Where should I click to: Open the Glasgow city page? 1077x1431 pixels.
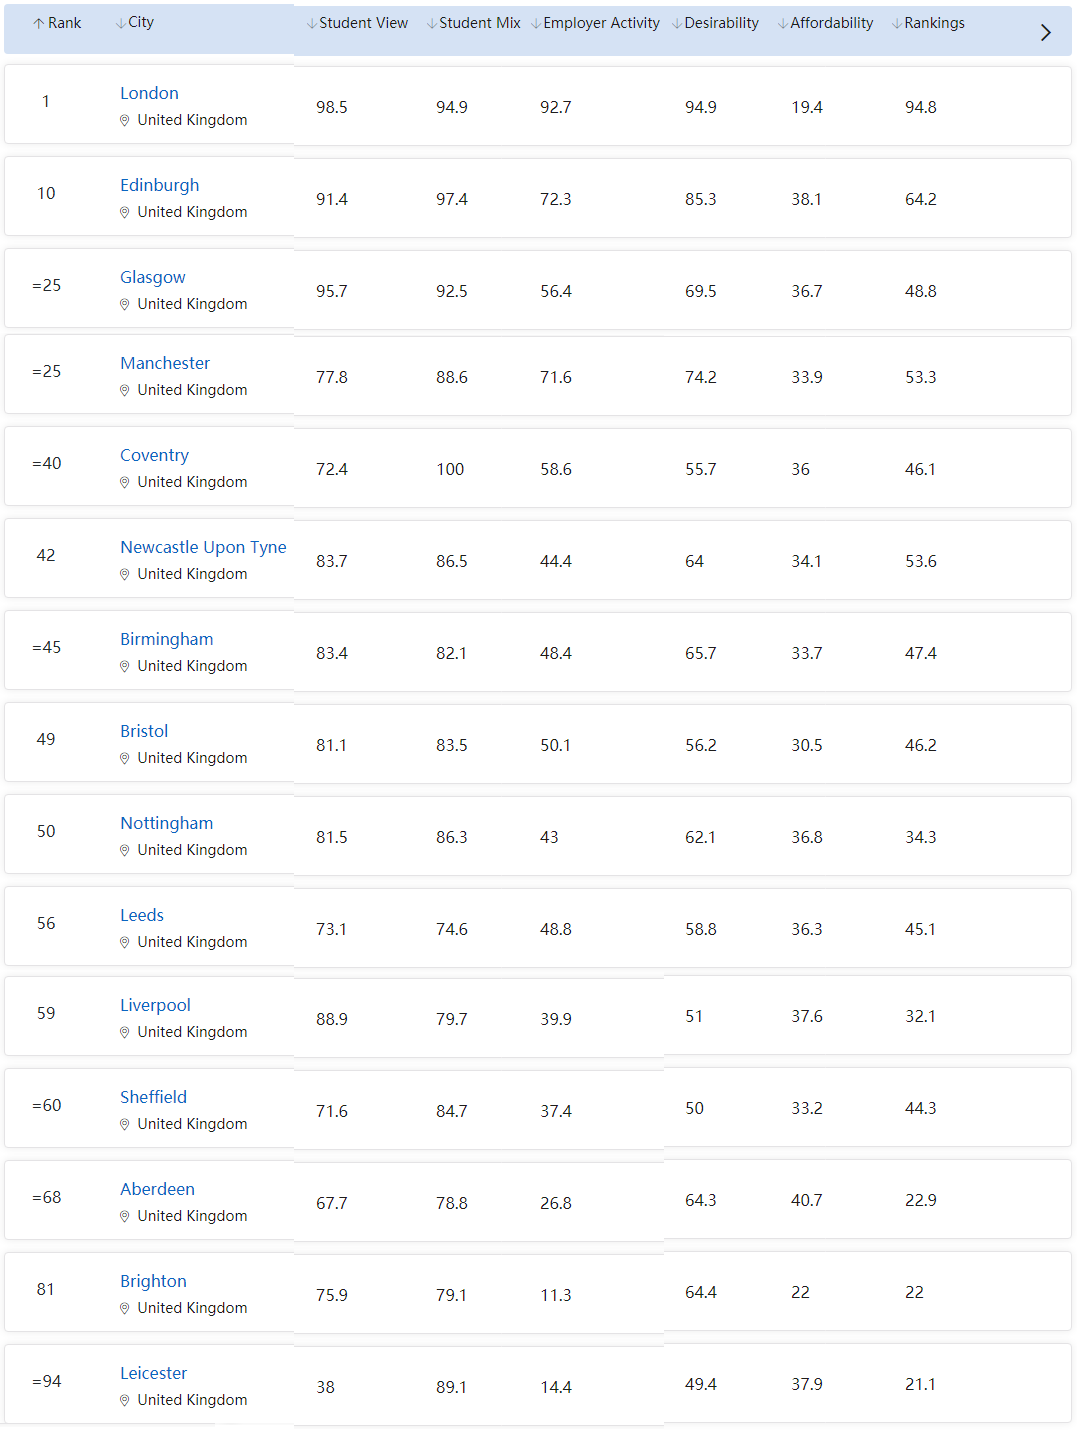coord(153,277)
